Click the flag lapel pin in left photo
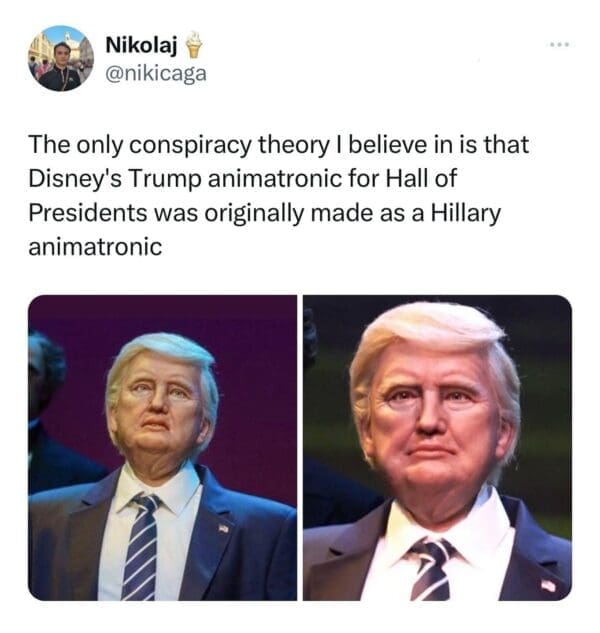 223,528
